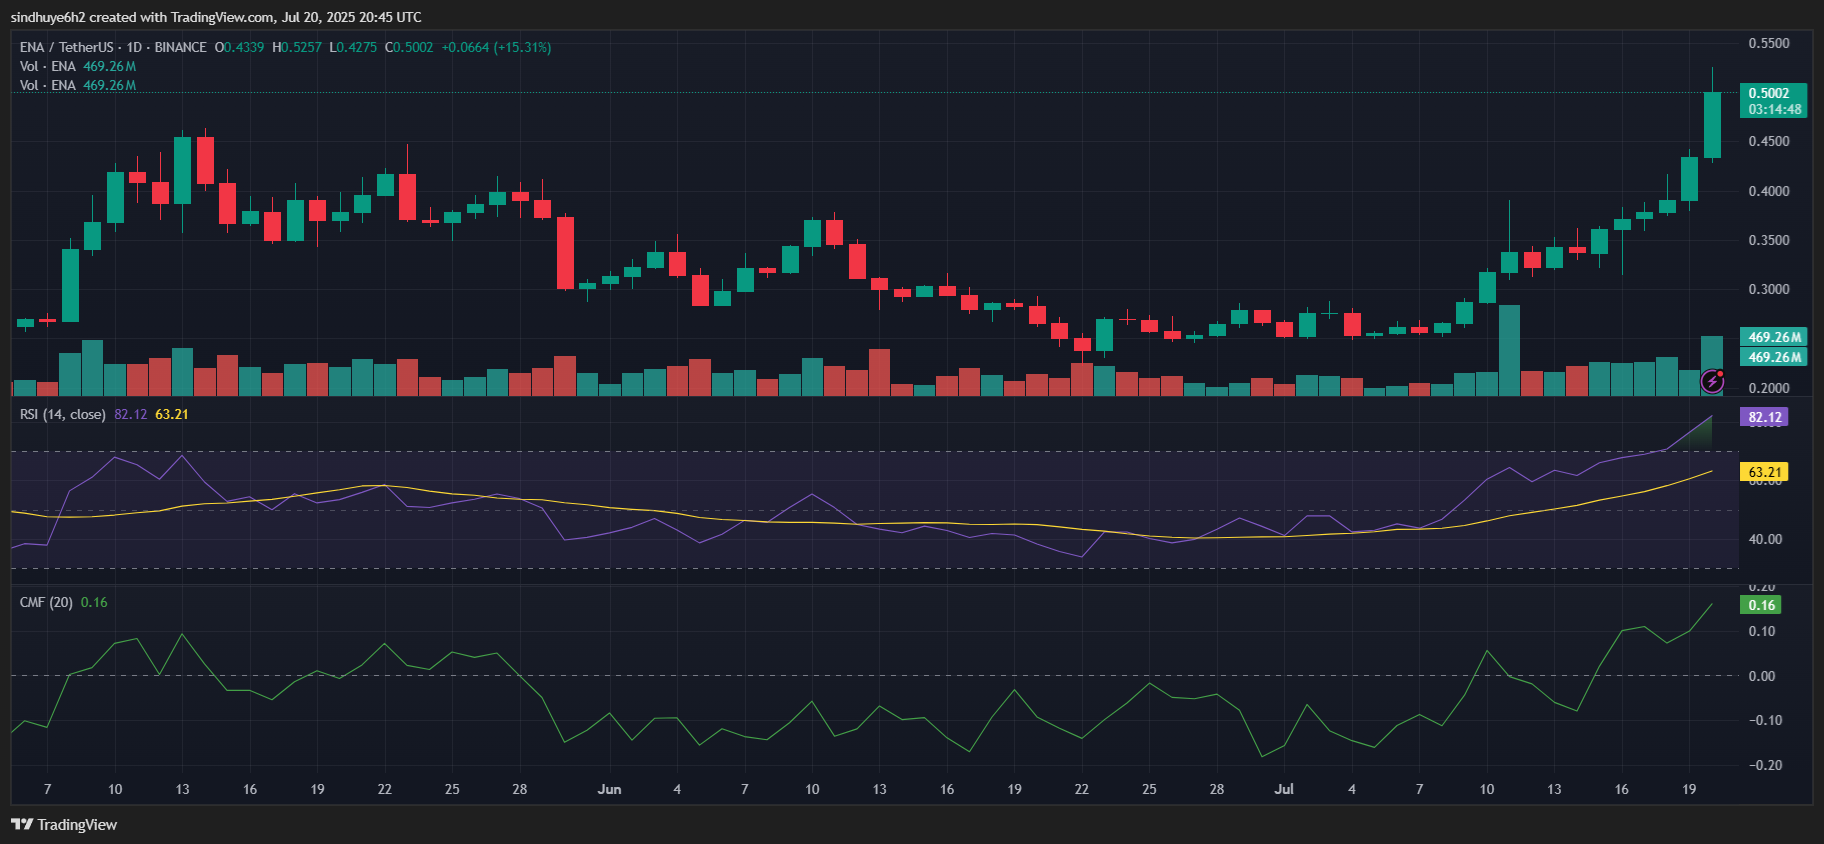Click the current price label 0.5002
The height and width of the screenshot is (844, 1824).
tap(1772, 93)
